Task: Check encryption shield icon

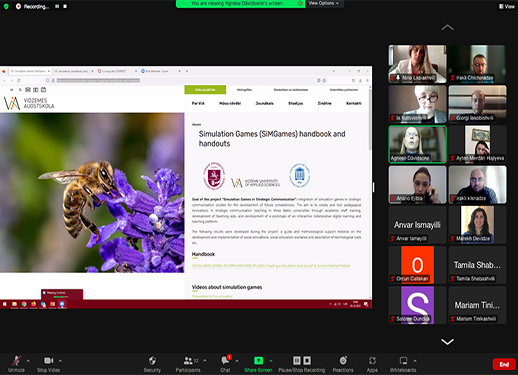Action: pos(6,6)
